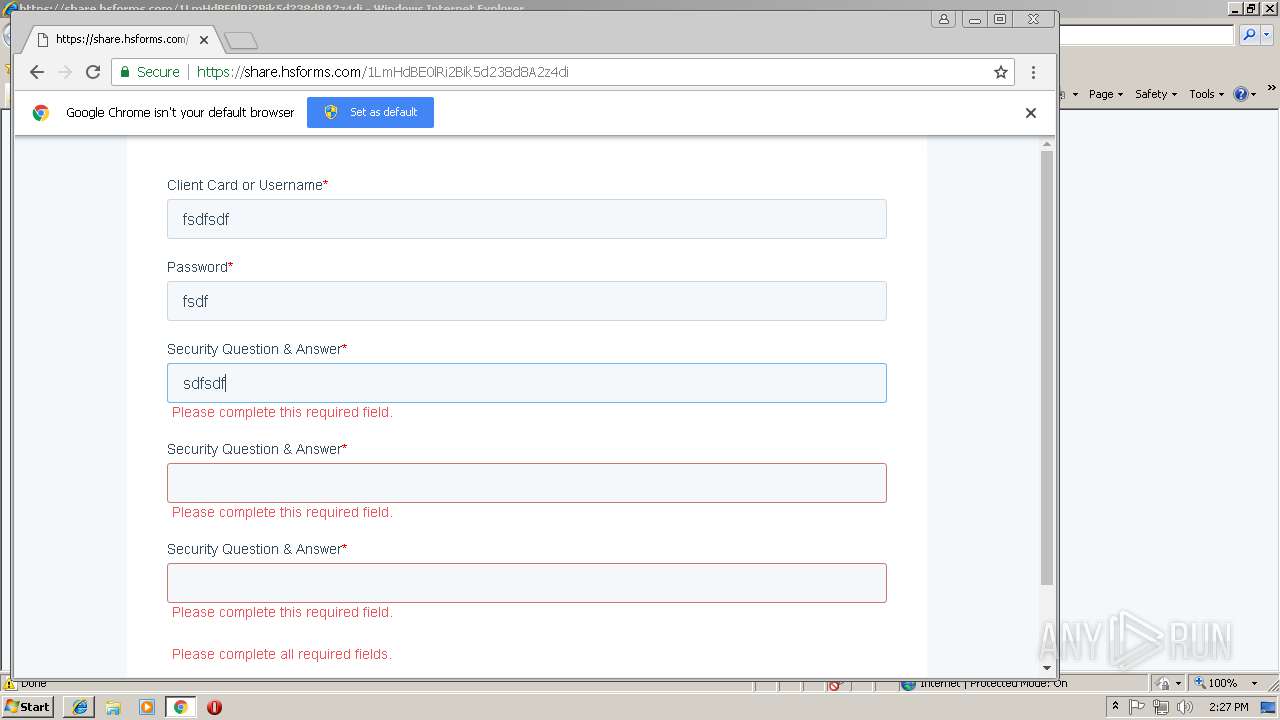The width and height of the screenshot is (1280, 720).
Task: Open Chrome's three-dot menu
Action: (x=1033, y=72)
